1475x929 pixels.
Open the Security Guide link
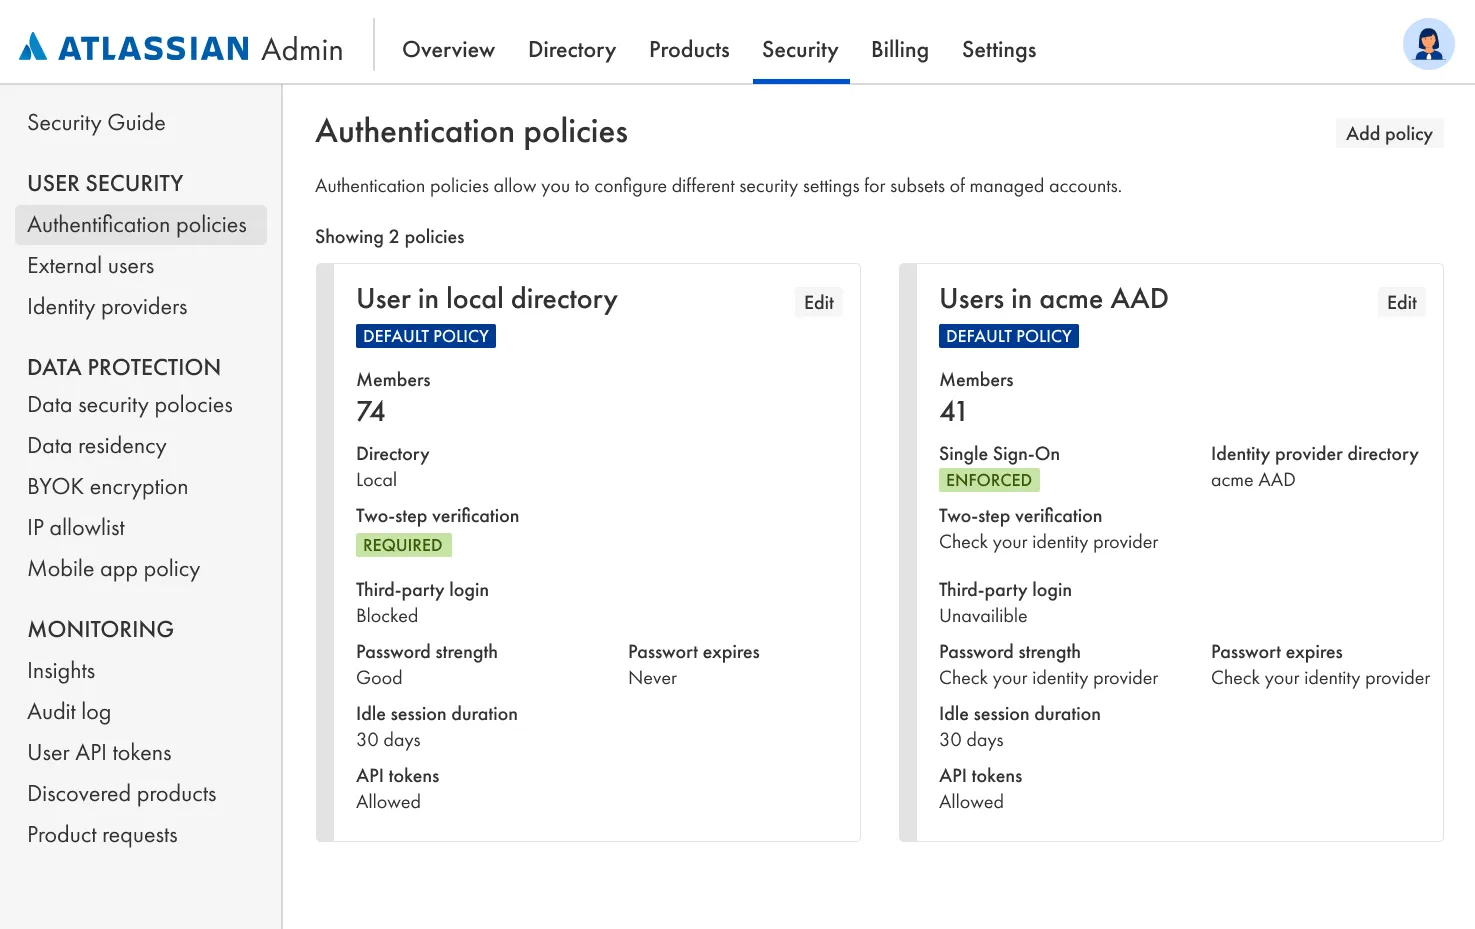[x=96, y=123]
